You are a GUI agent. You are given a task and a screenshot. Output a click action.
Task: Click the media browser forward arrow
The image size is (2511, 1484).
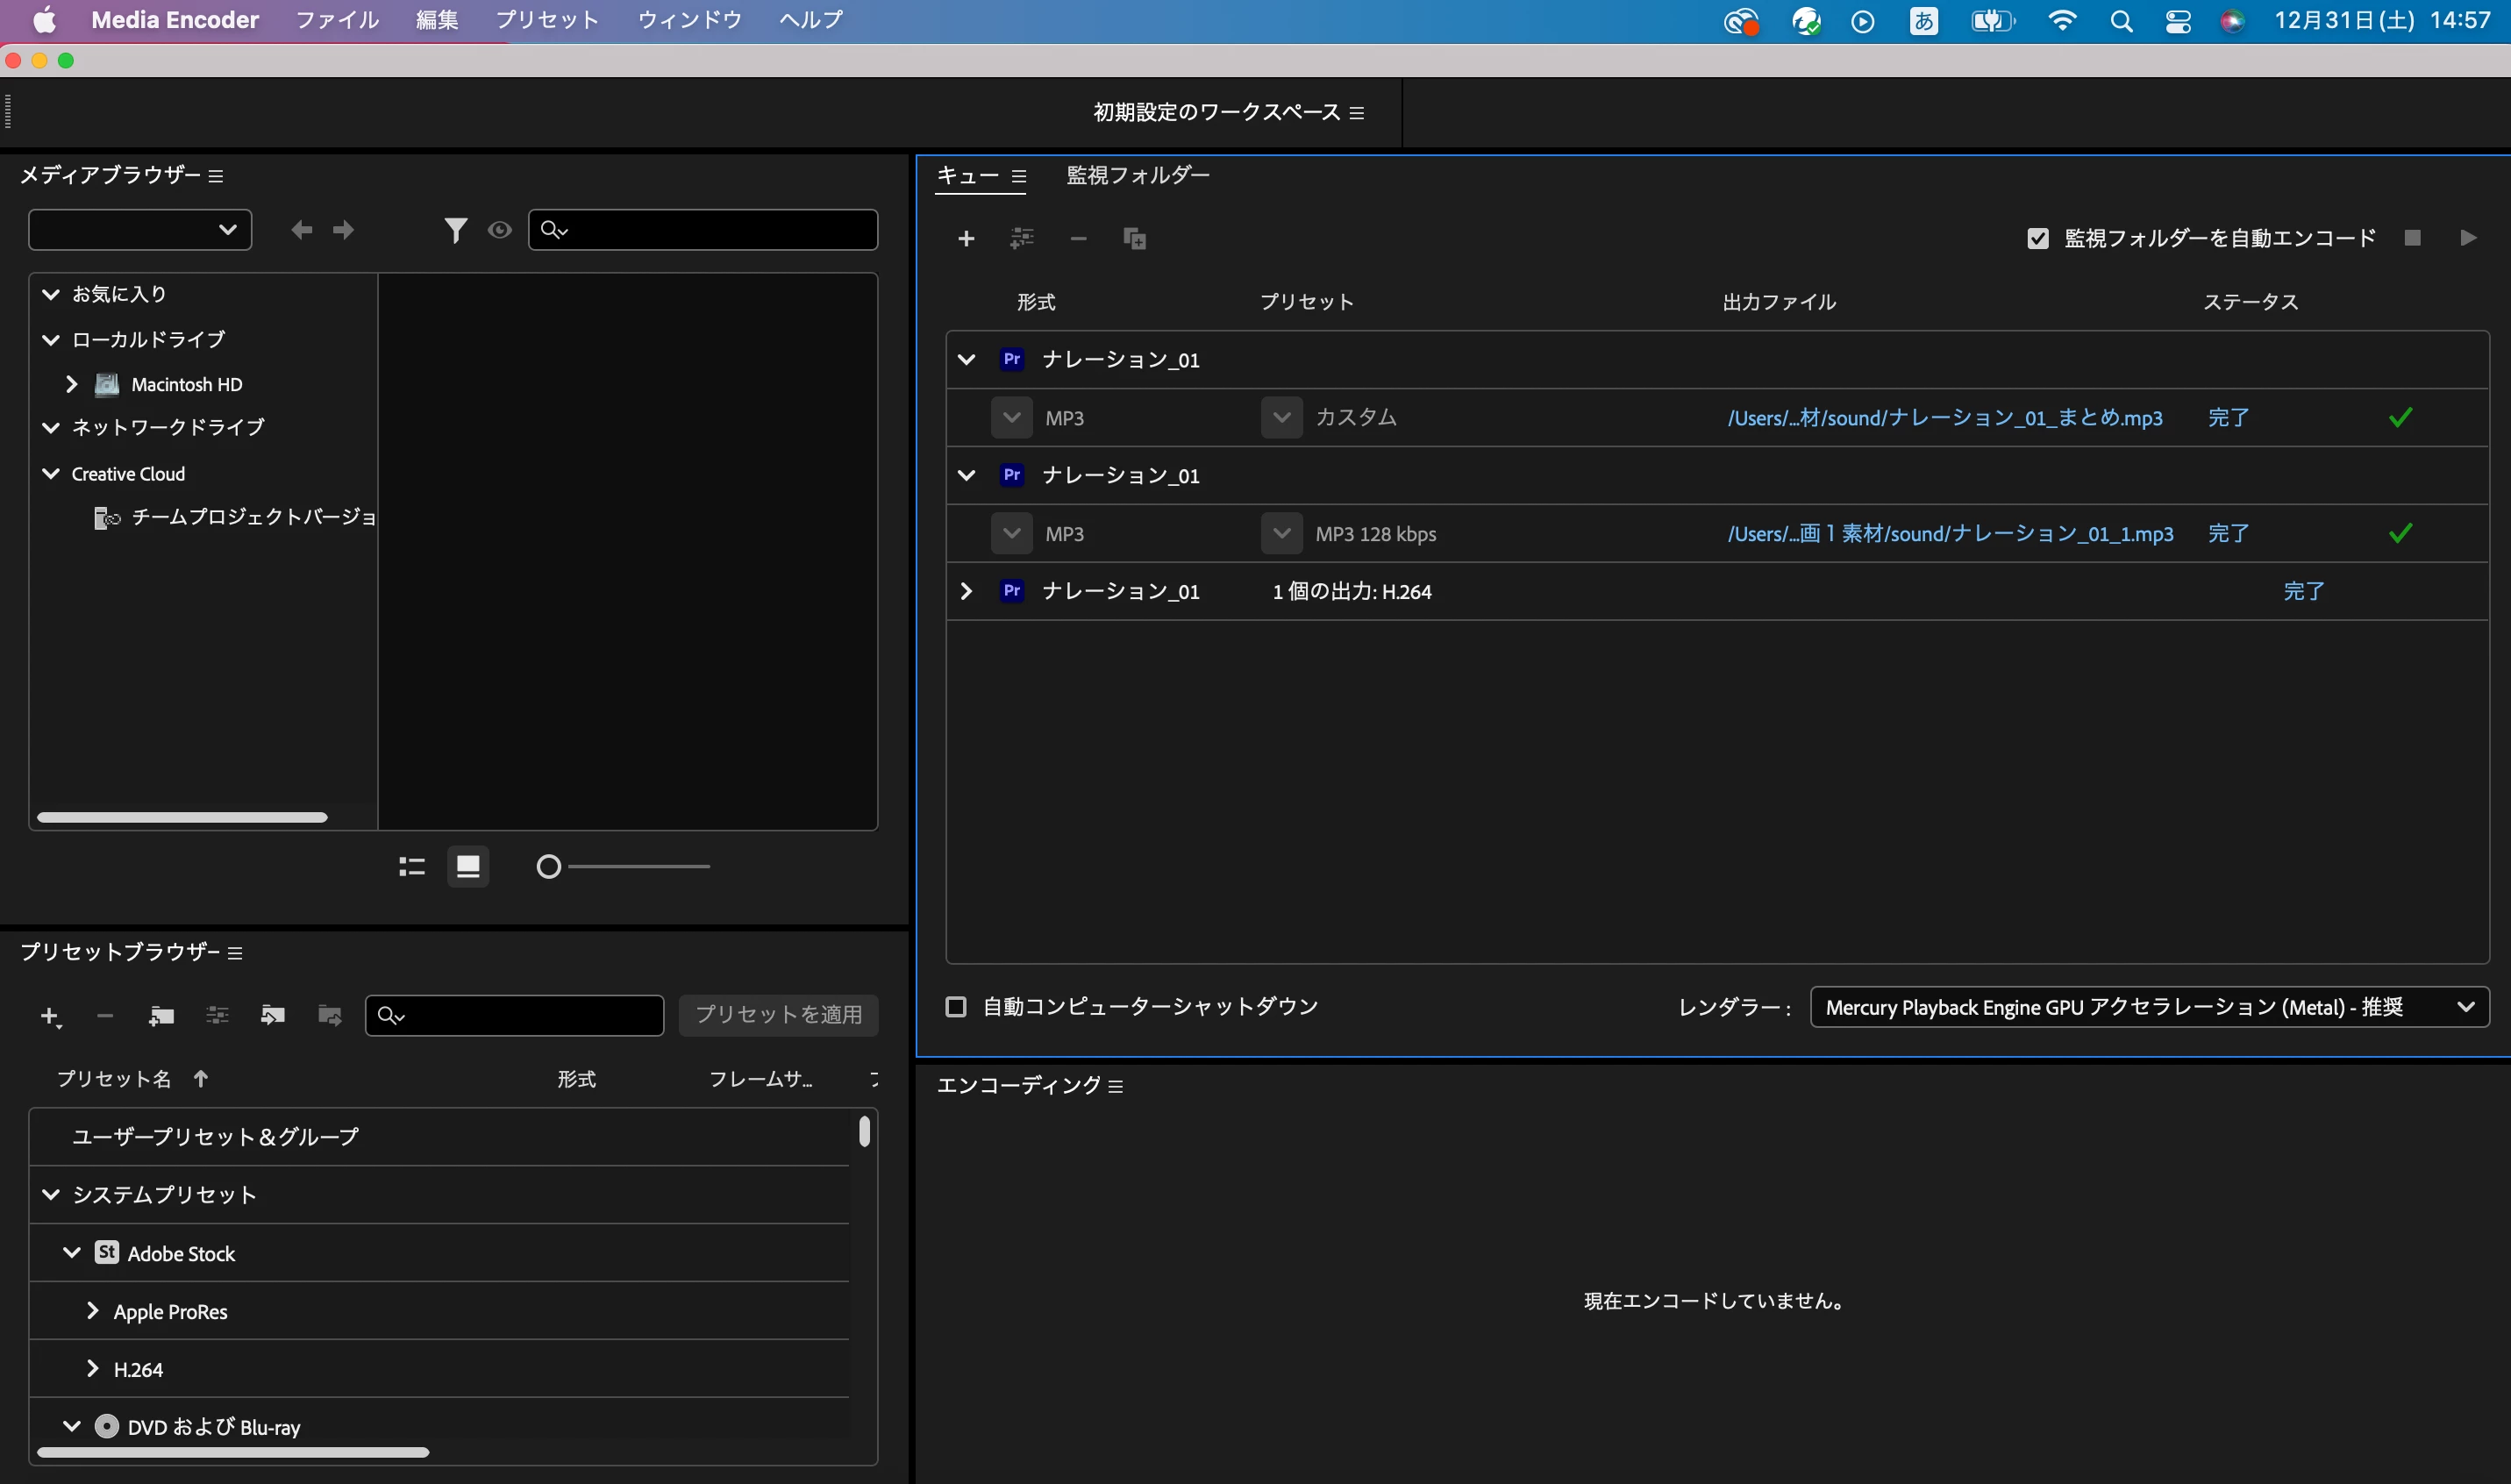pos(343,231)
